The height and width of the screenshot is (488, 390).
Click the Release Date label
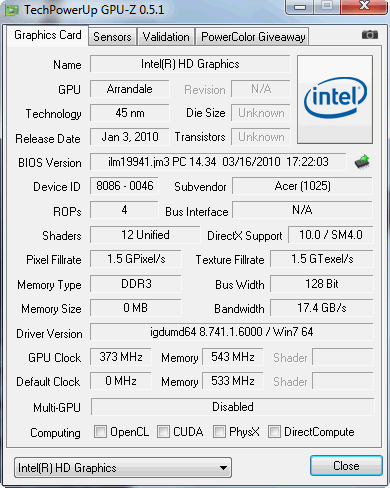click(48, 139)
